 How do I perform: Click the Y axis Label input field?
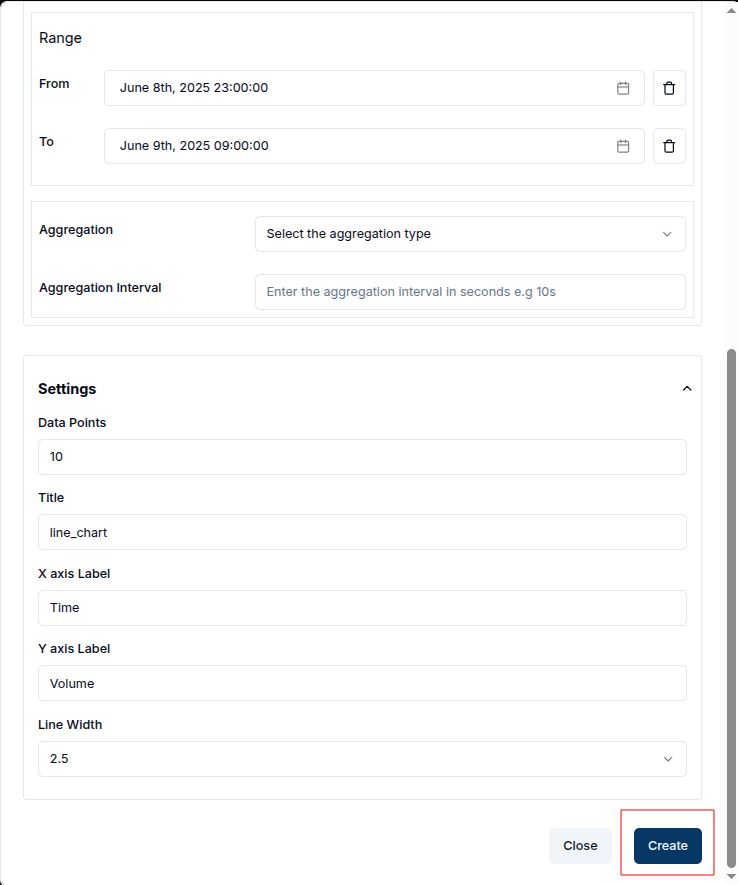point(362,684)
